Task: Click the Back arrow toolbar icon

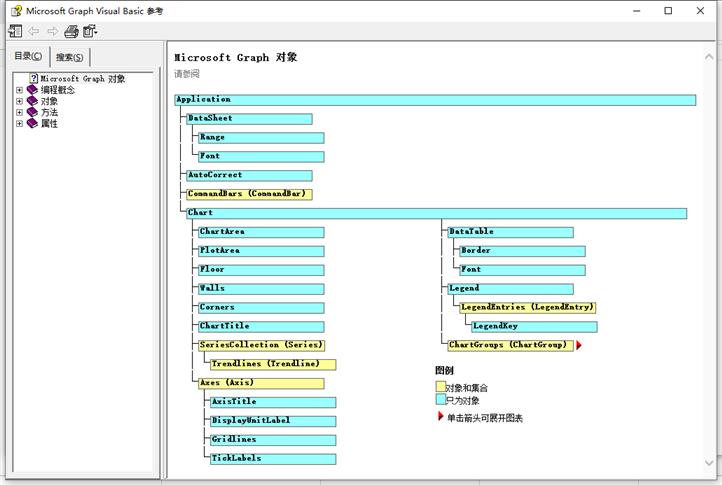Action: (x=34, y=31)
